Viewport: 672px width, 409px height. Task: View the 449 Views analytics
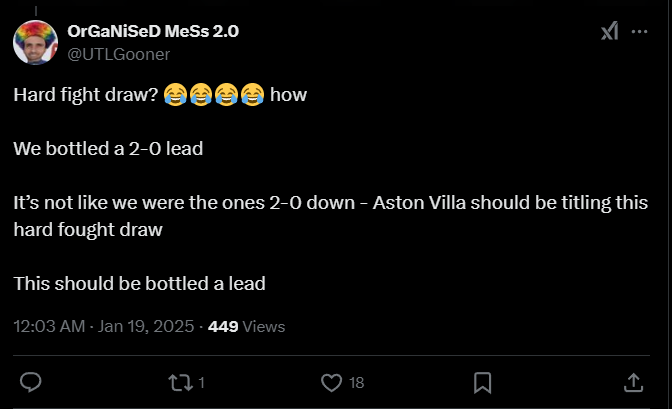tap(246, 326)
